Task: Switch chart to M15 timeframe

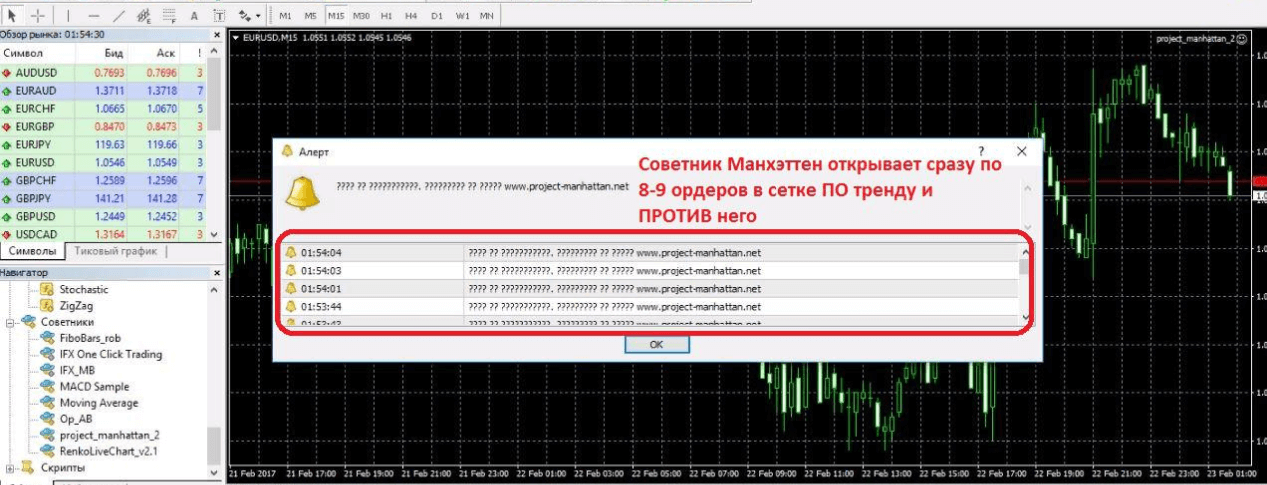Action: click(336, 15)
